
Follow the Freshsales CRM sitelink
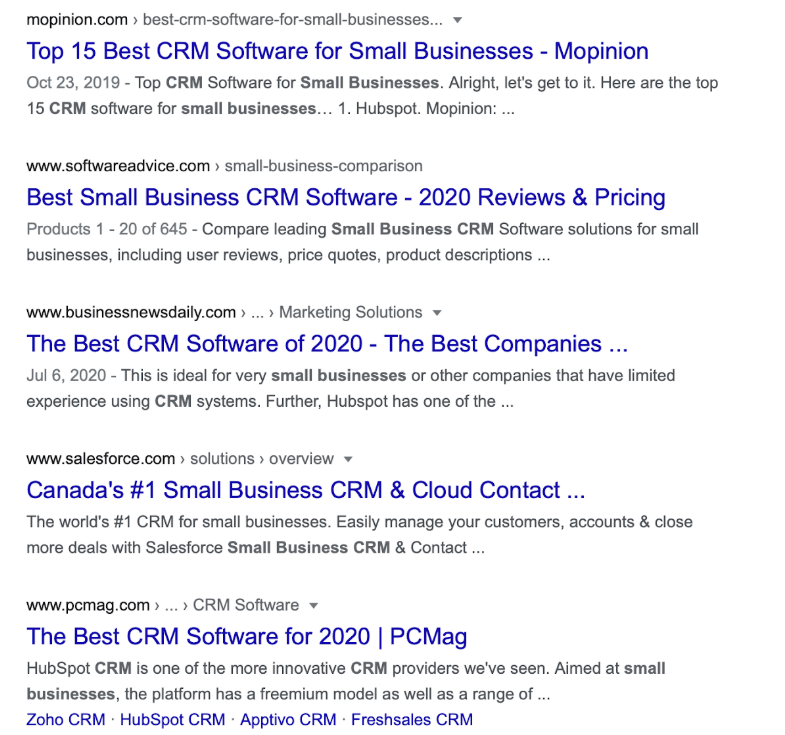pyautogui.click(x=412, y=719)
